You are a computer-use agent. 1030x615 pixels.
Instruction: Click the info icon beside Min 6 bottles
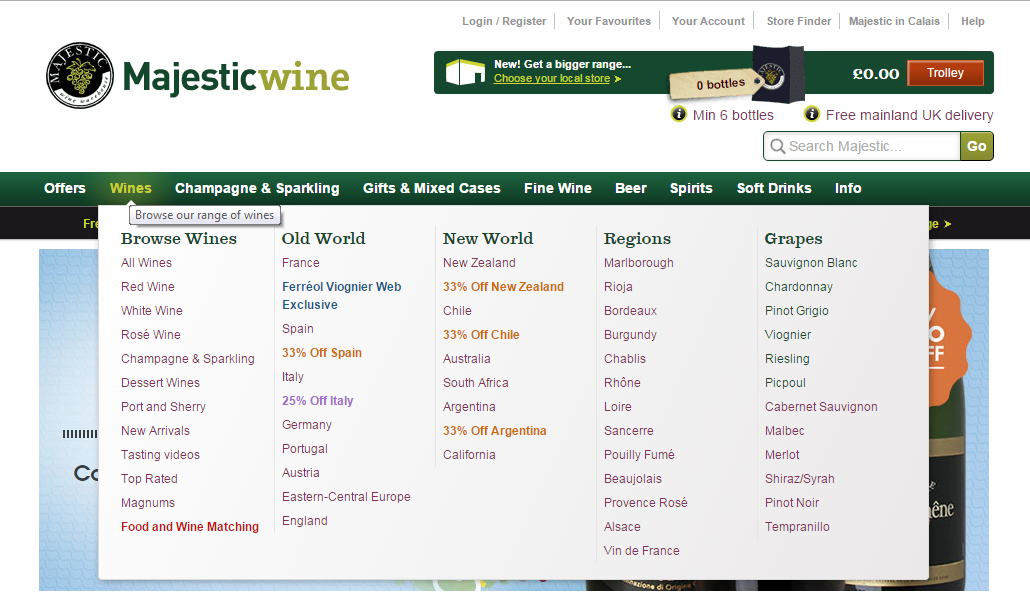(679, 114)
